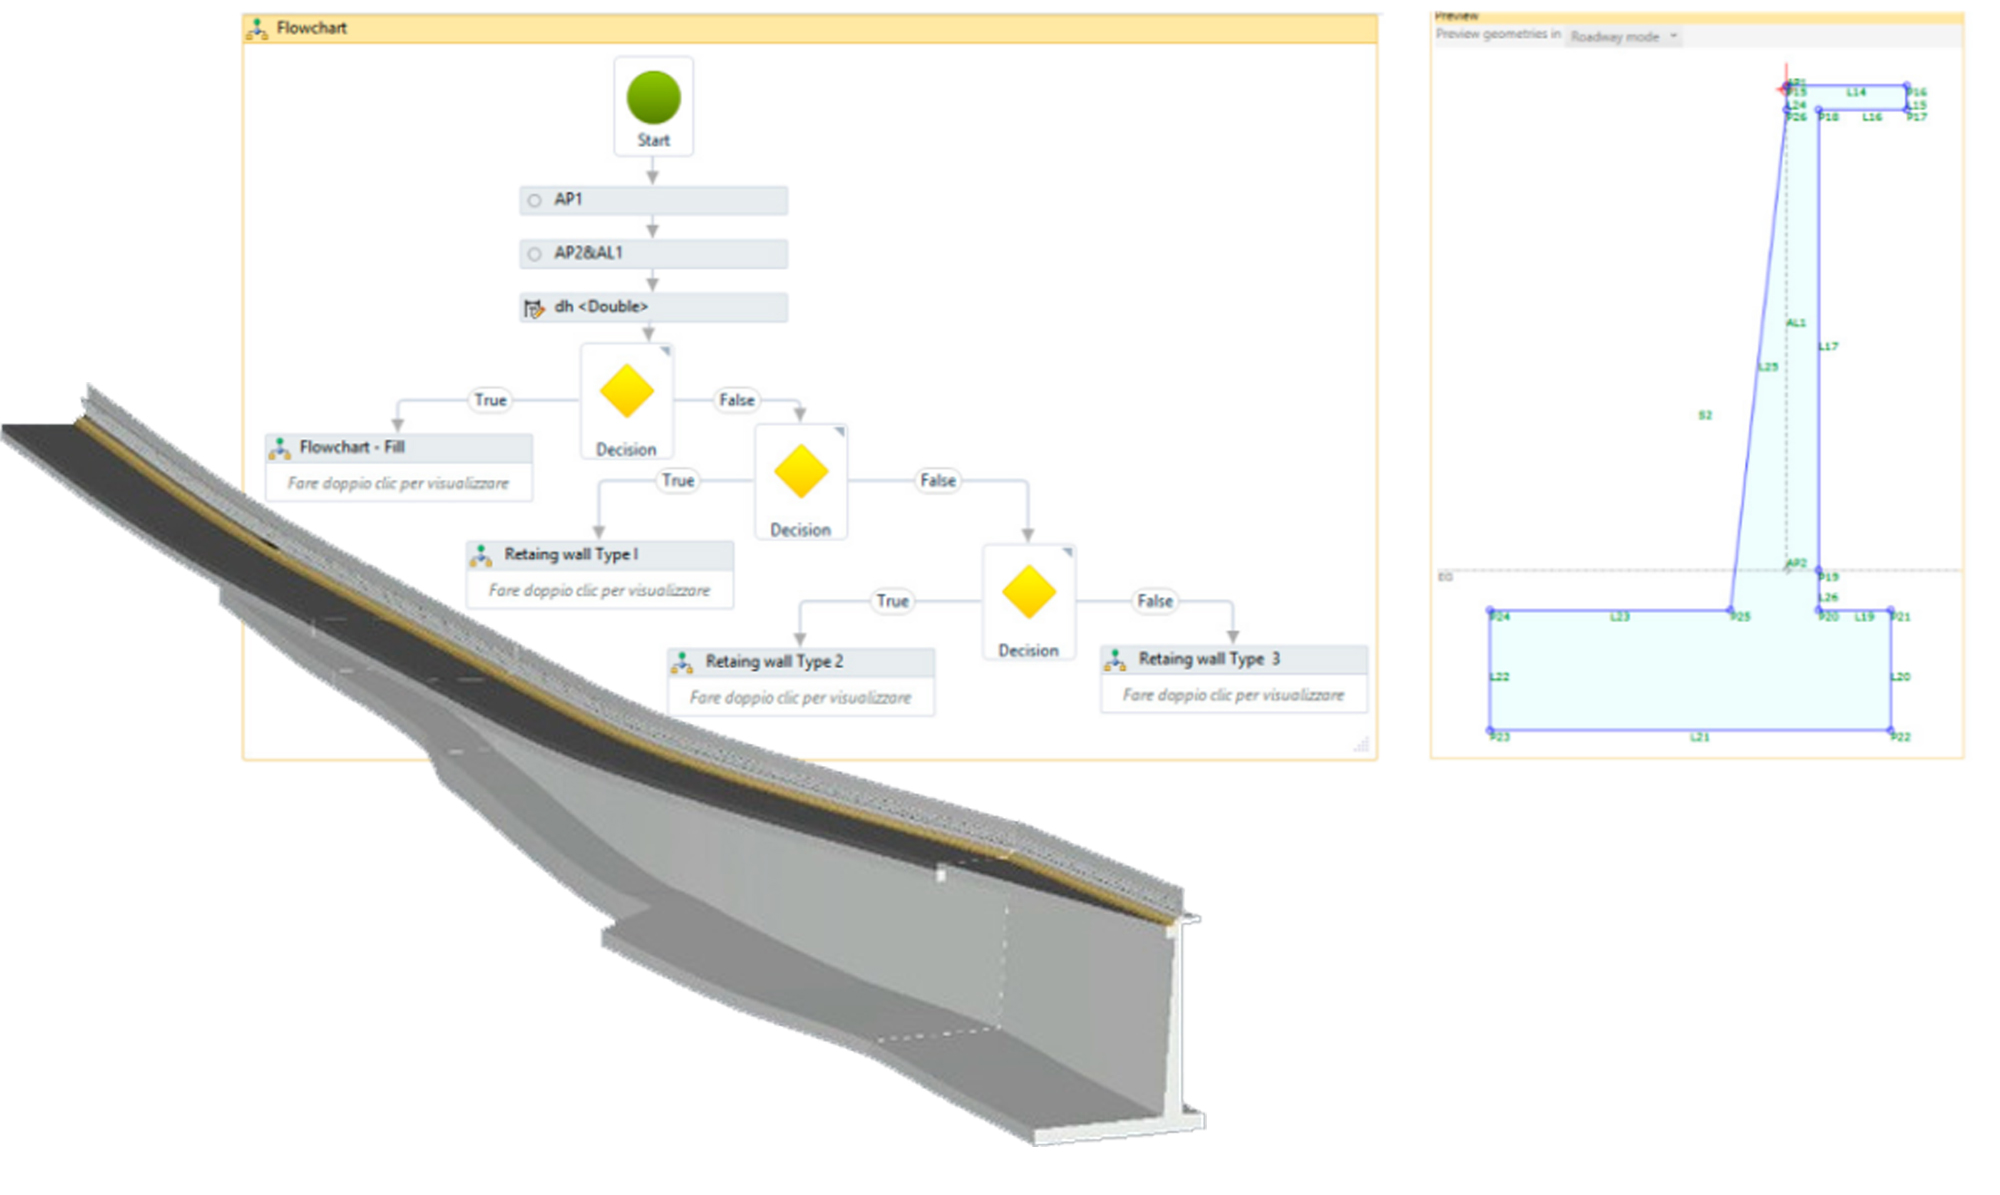2000x1195 pixels.
Task: Click the Flowchart - Fill node icon
Action: (x=280, y=449)
